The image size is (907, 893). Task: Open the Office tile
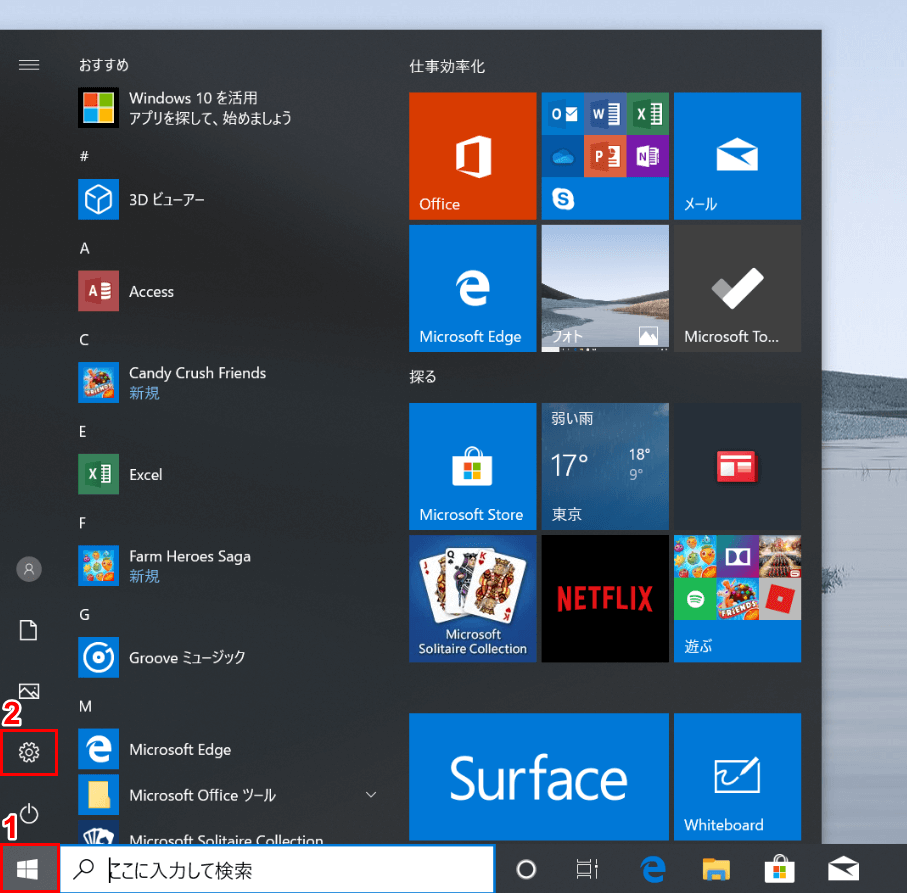(x=473, y=156)
